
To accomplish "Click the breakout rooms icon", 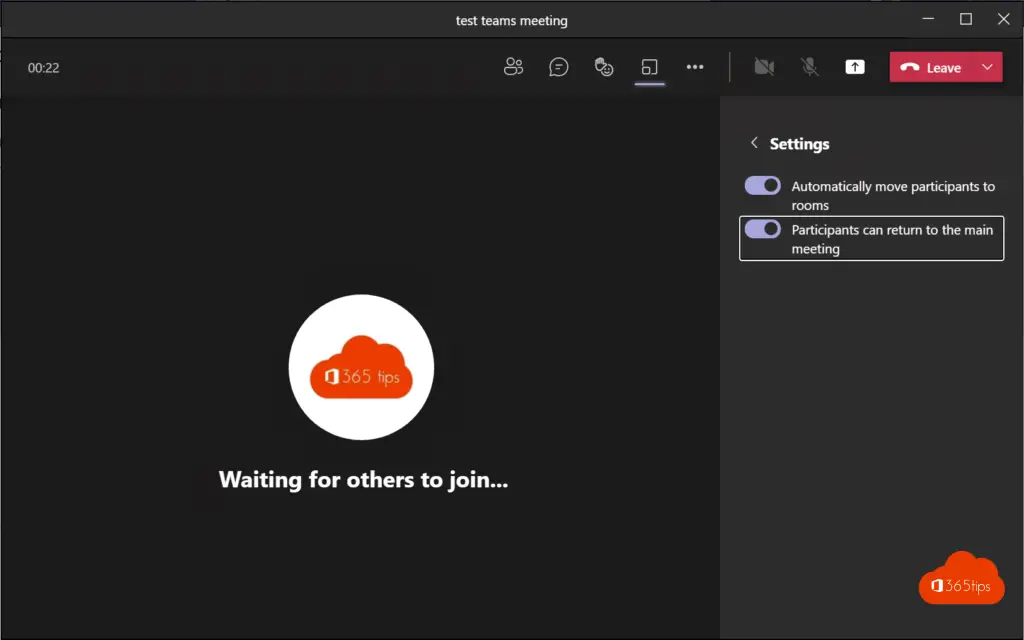I will (x=649, y=67).
